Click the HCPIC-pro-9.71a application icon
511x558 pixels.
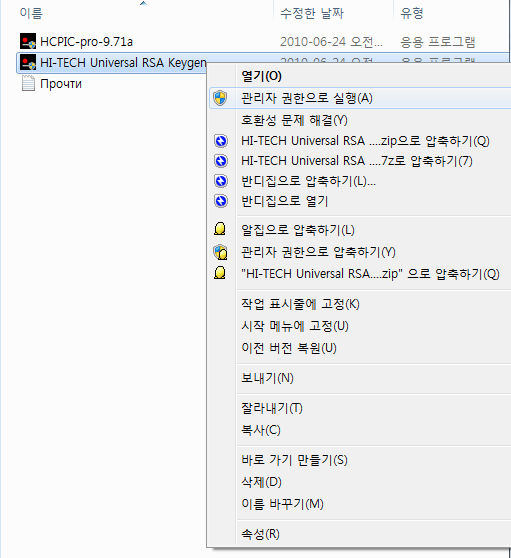pyautogui.click(x=28, y=41)
